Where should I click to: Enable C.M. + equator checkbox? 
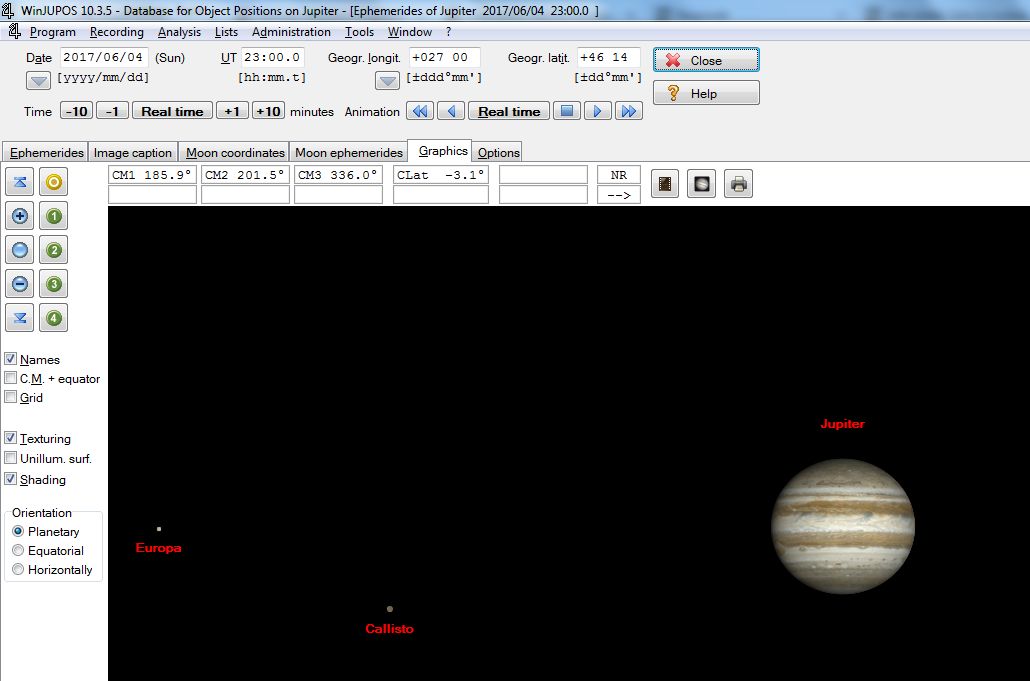(11, 378)
